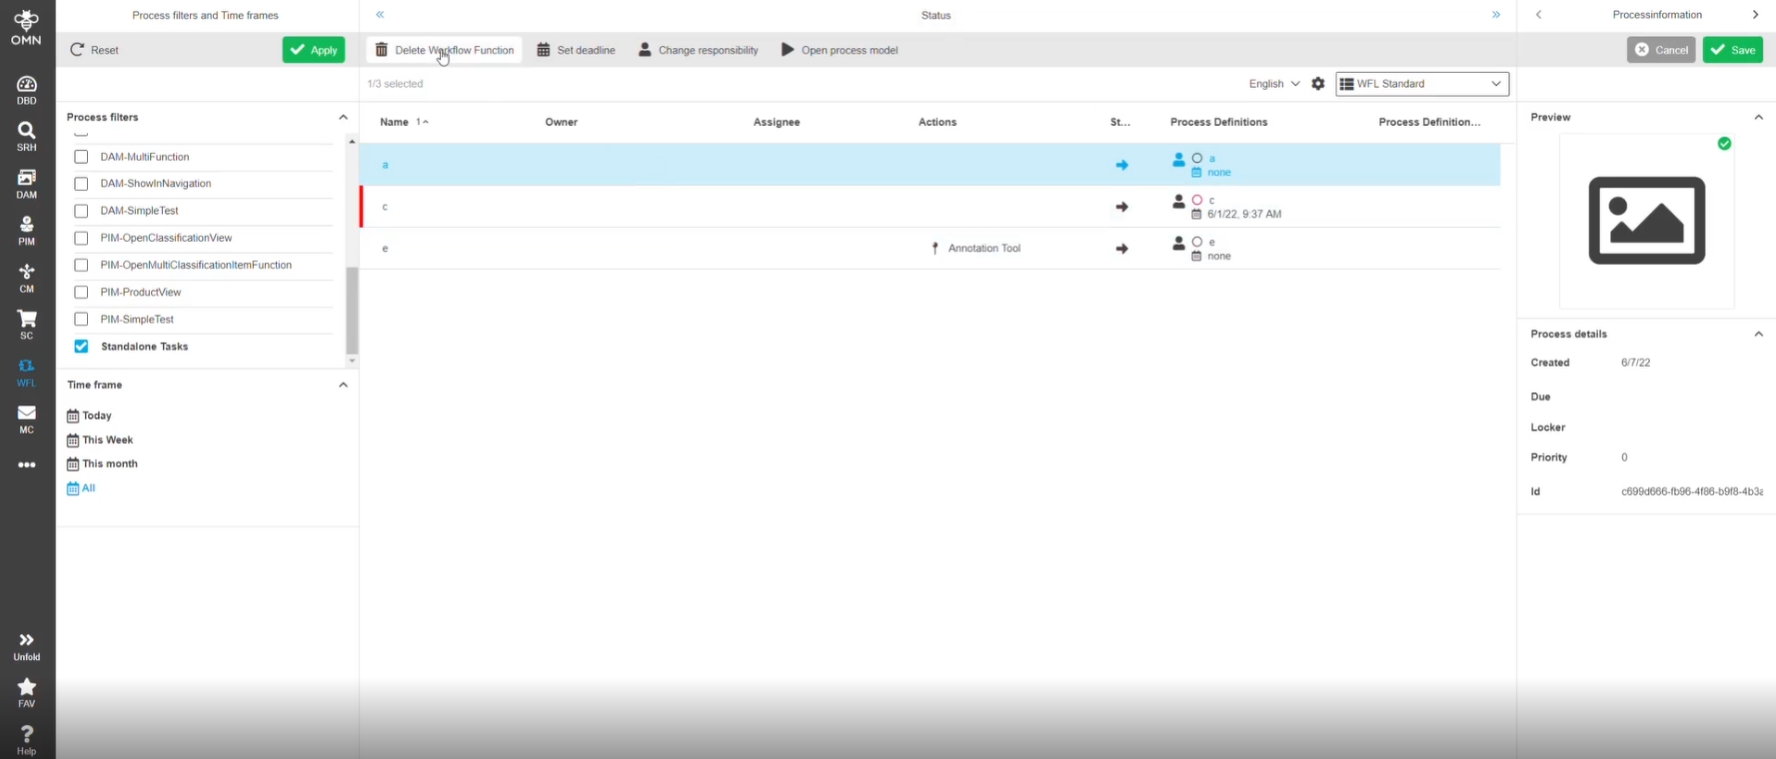Click the table settings gear icon
This screenshot has height=759, width=1776.
(x=1318, y=84)
